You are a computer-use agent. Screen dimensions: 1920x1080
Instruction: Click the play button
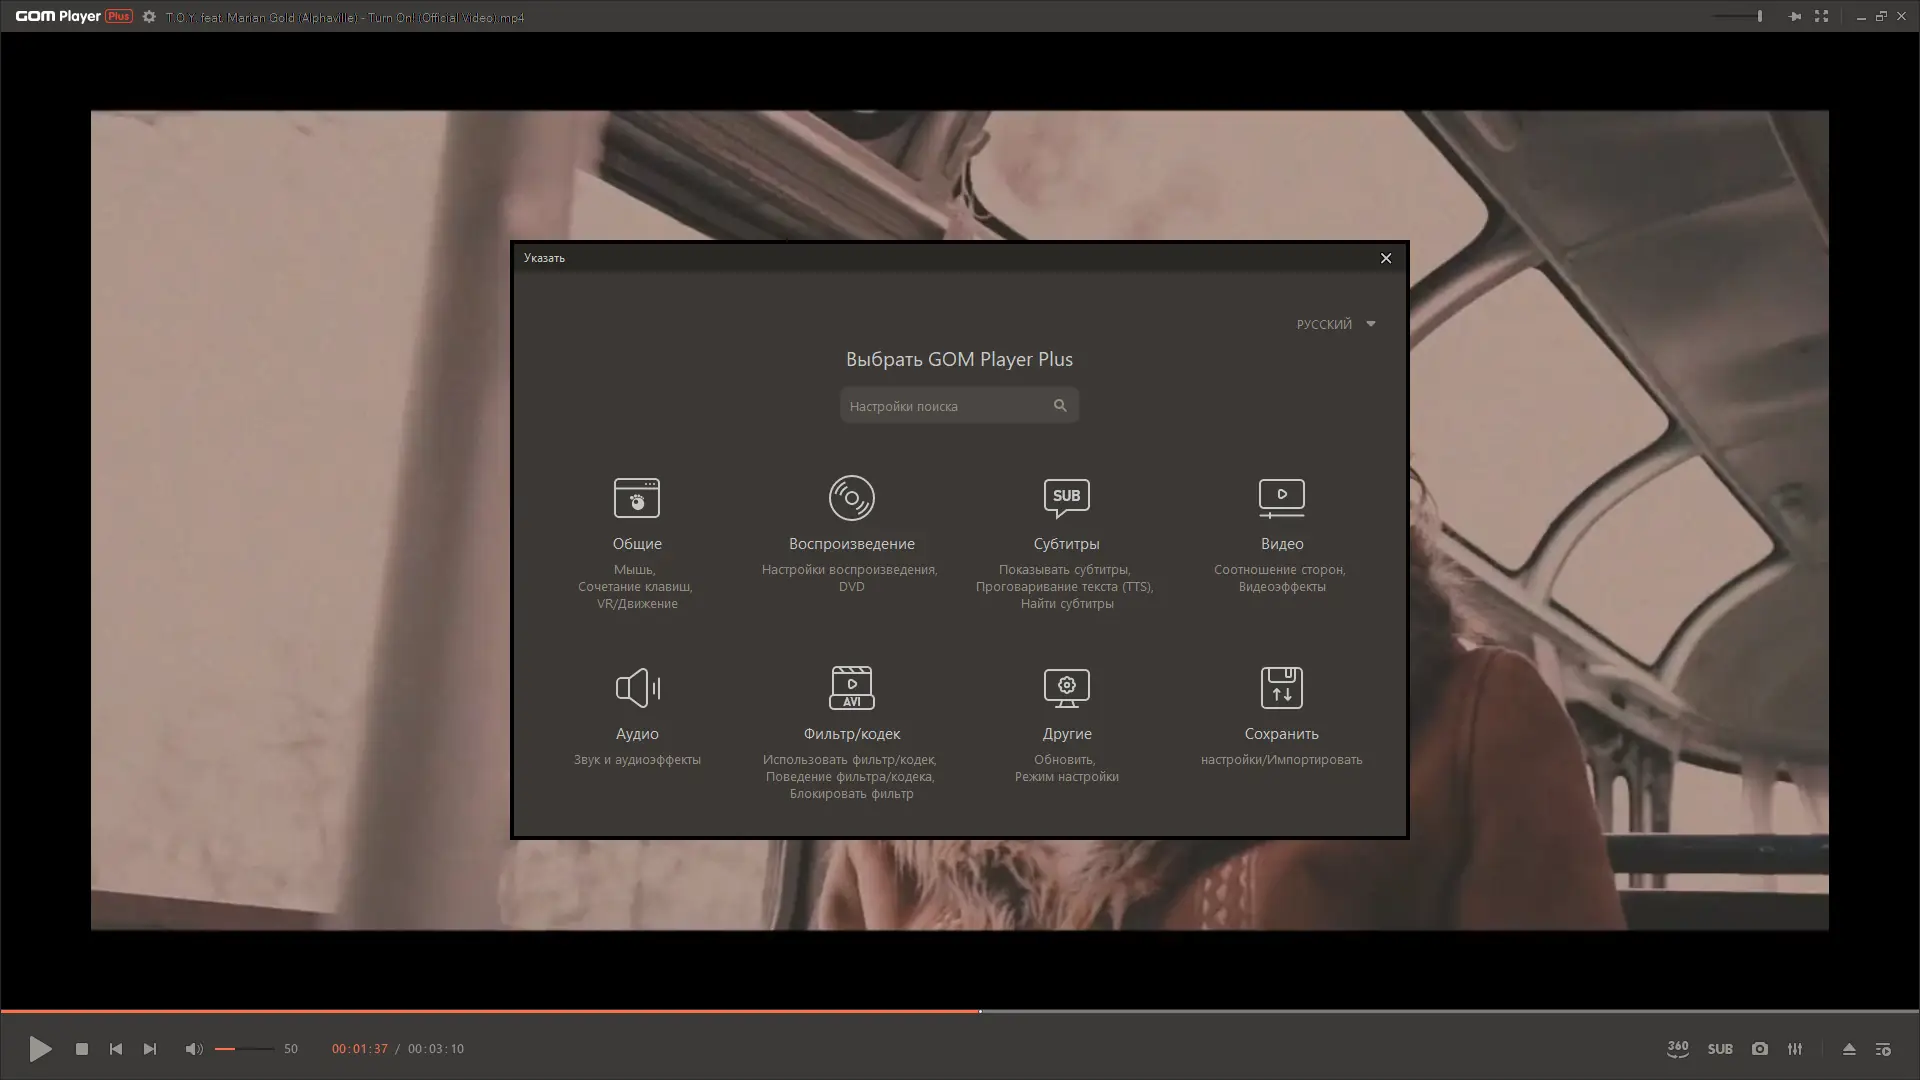point(40,1049)
